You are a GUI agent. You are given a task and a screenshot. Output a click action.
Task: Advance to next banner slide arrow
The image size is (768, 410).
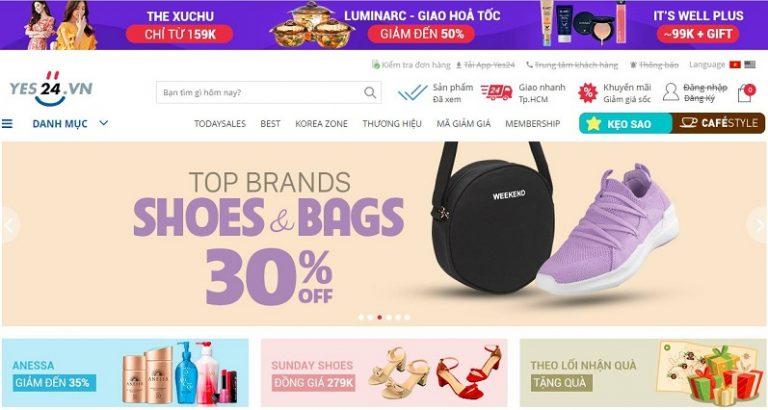point(757,225)
